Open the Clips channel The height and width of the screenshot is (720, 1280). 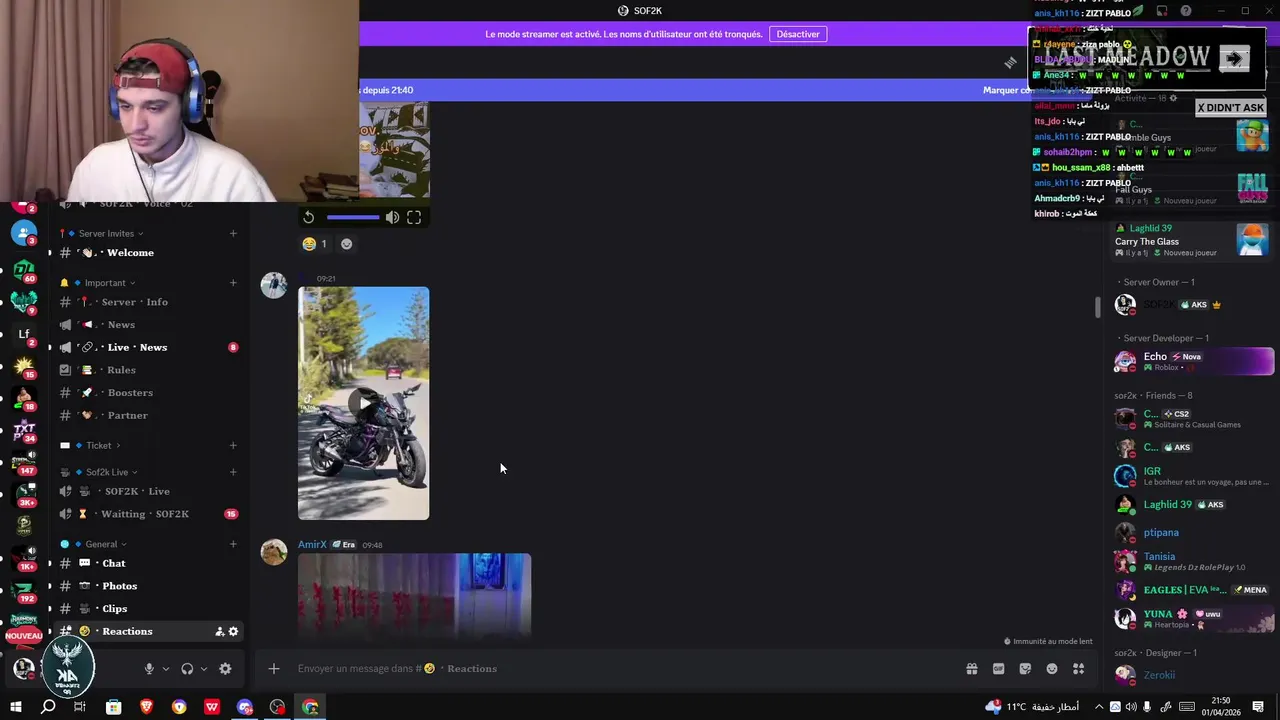click(150, 609)
